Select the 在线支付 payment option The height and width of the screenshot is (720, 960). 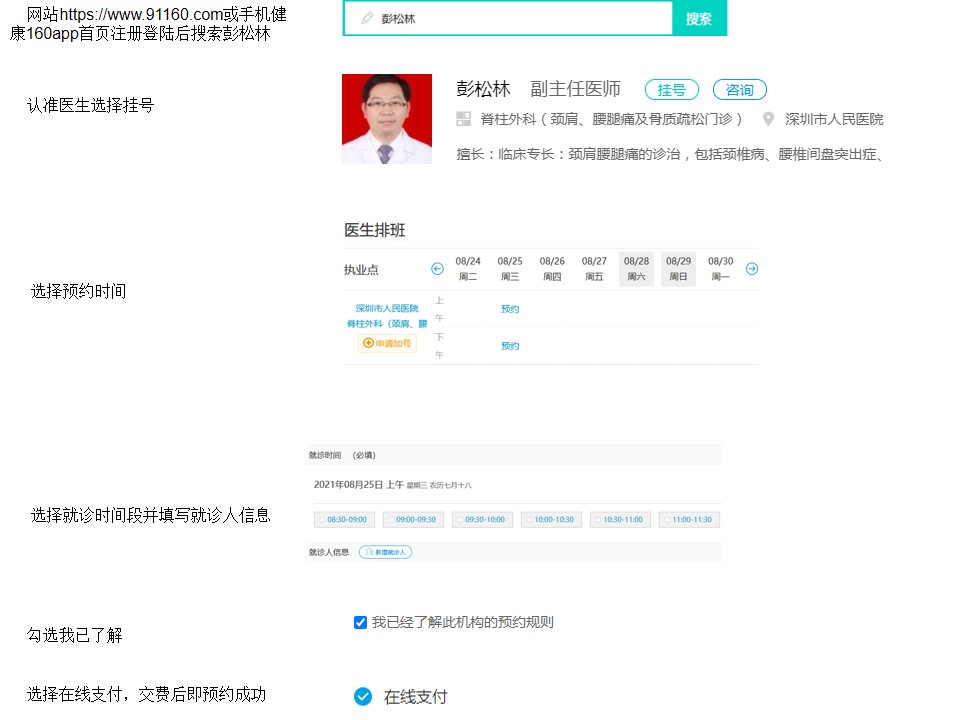(363, 697)
